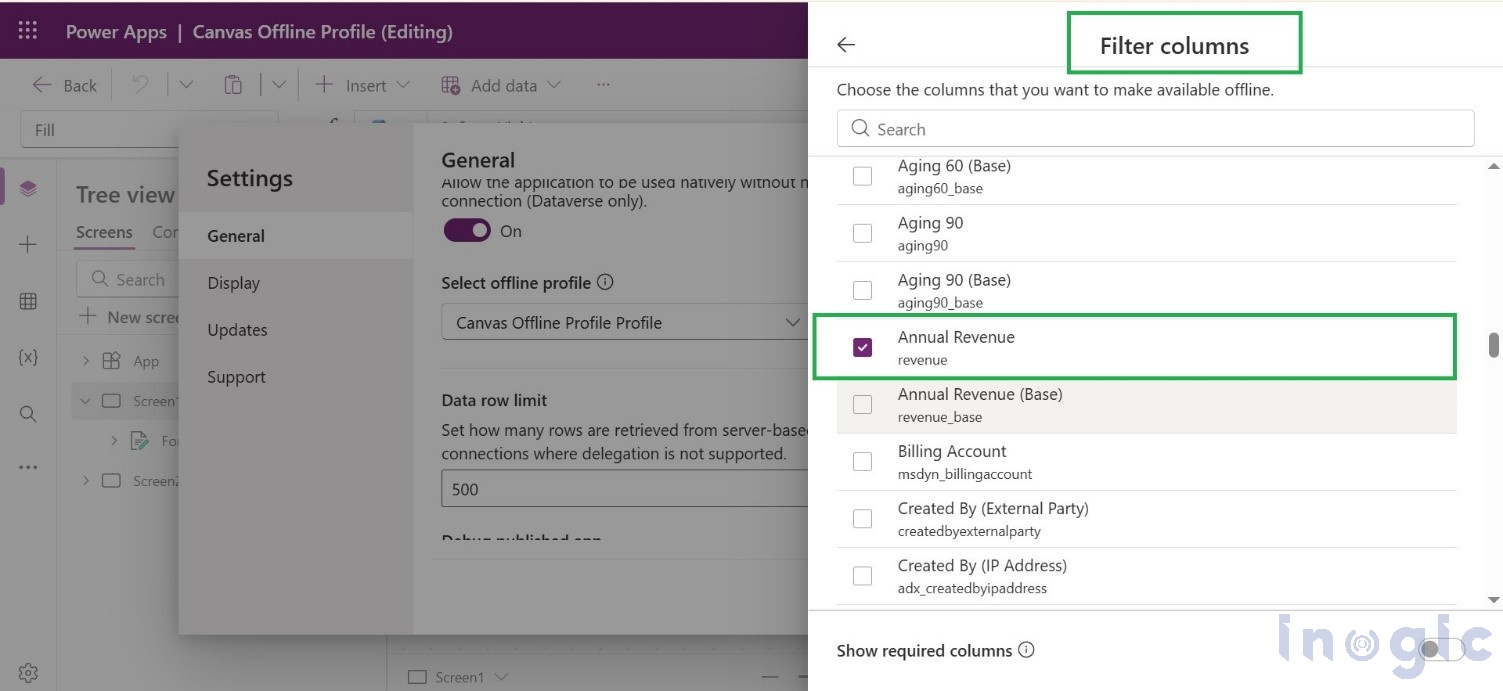Collapse the Screen1 tree item
The width and height of the screenshot is (1503, 691).
[86, 400]
